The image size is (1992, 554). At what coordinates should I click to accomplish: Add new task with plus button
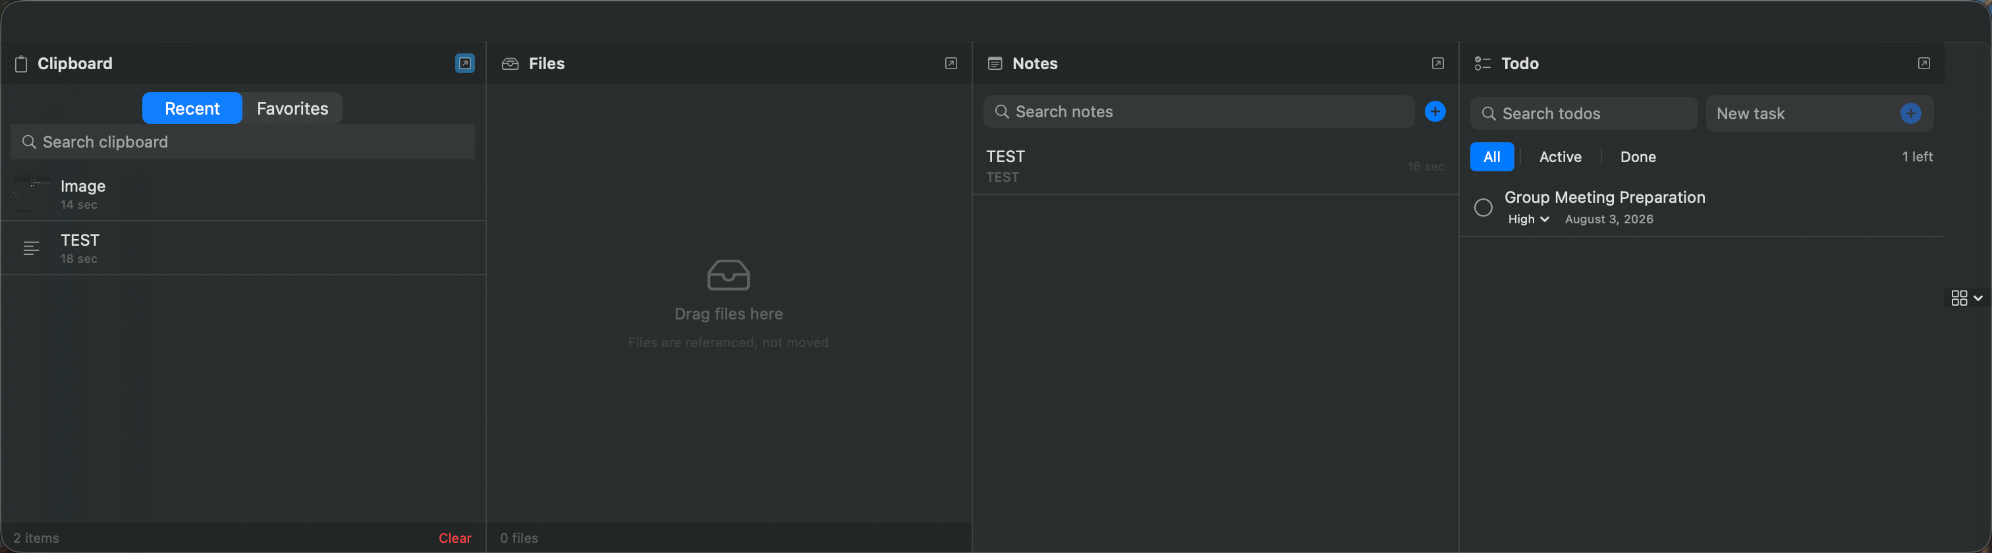tap(1911, 114)
